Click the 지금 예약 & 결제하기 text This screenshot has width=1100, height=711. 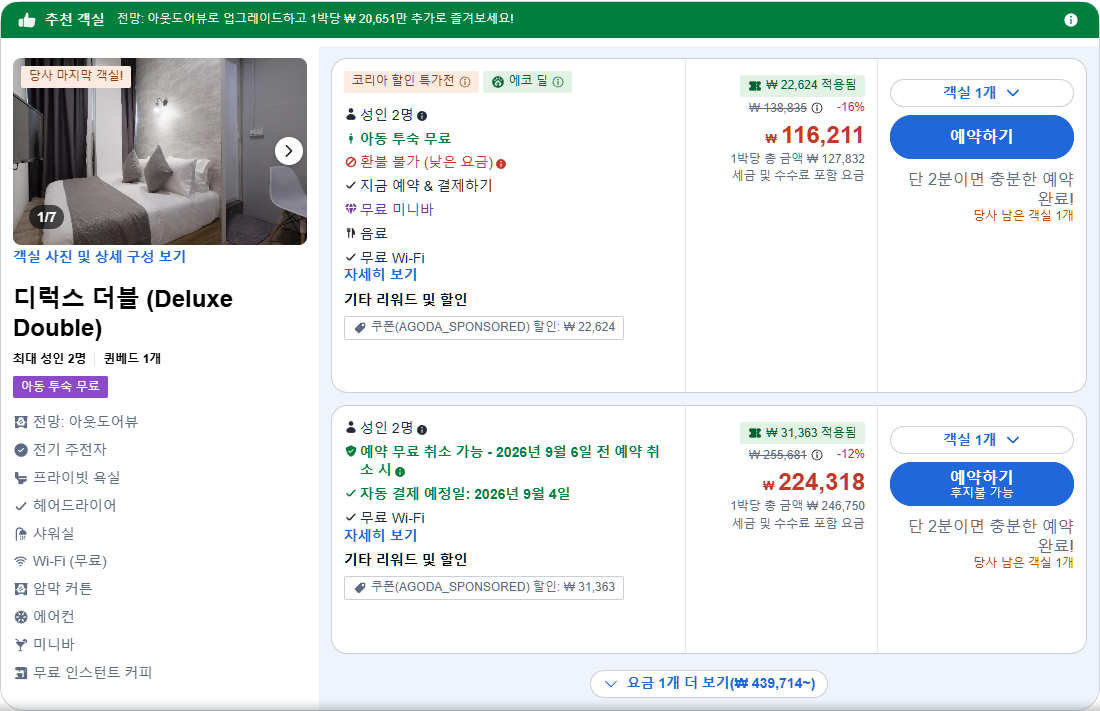point(427,186)
